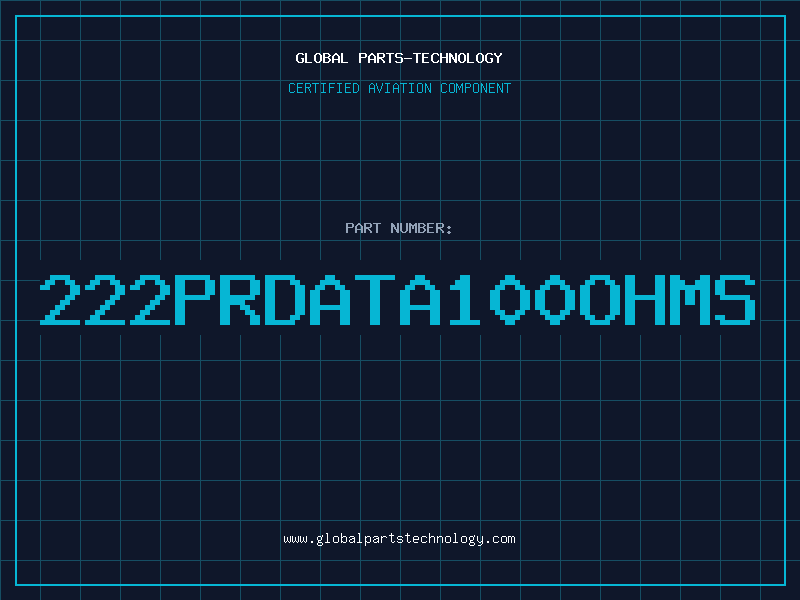800x600 pixels.
Task: Select the letter M in the part number
Action: [690, 299]
